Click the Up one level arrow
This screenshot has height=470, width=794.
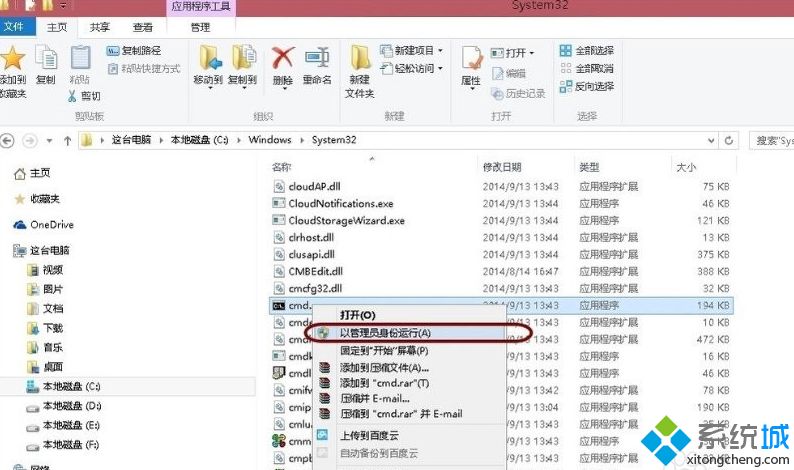[x=67, y=141]
